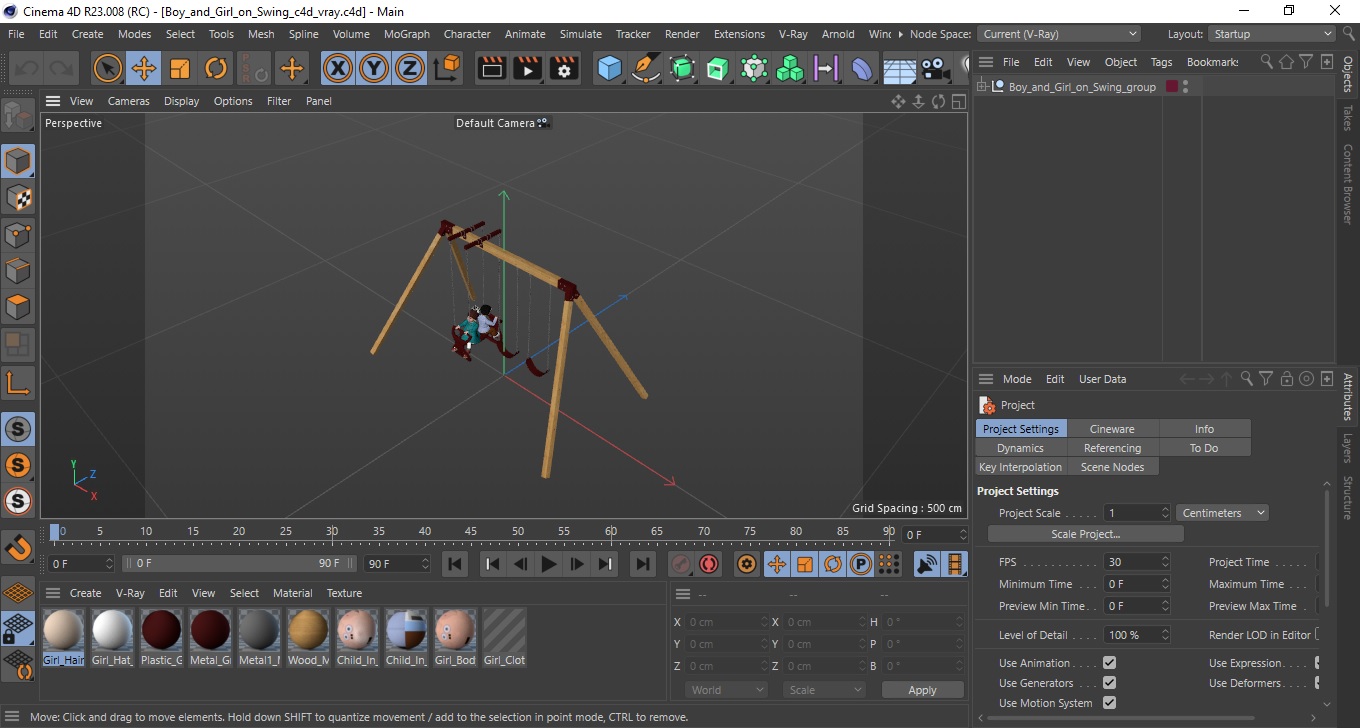Switch to Model mode
Viewport: 1360px width, 728px height.
coord(18,161)
